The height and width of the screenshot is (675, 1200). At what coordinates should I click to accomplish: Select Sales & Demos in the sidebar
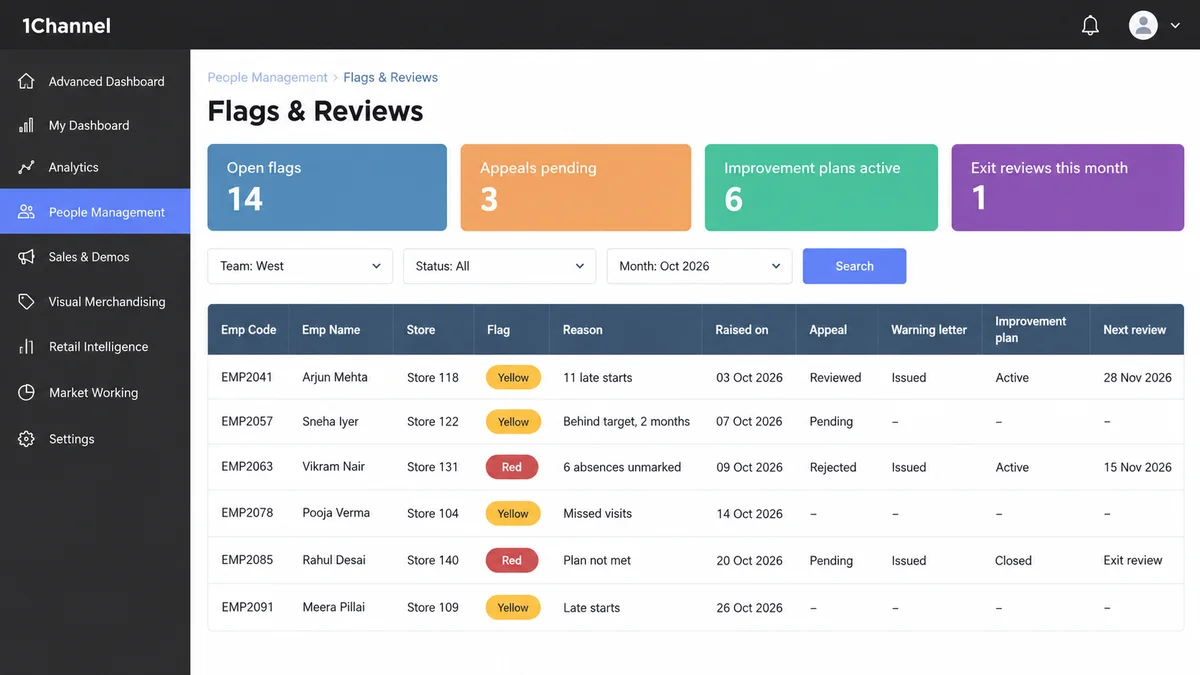click(x=95, y=257)
